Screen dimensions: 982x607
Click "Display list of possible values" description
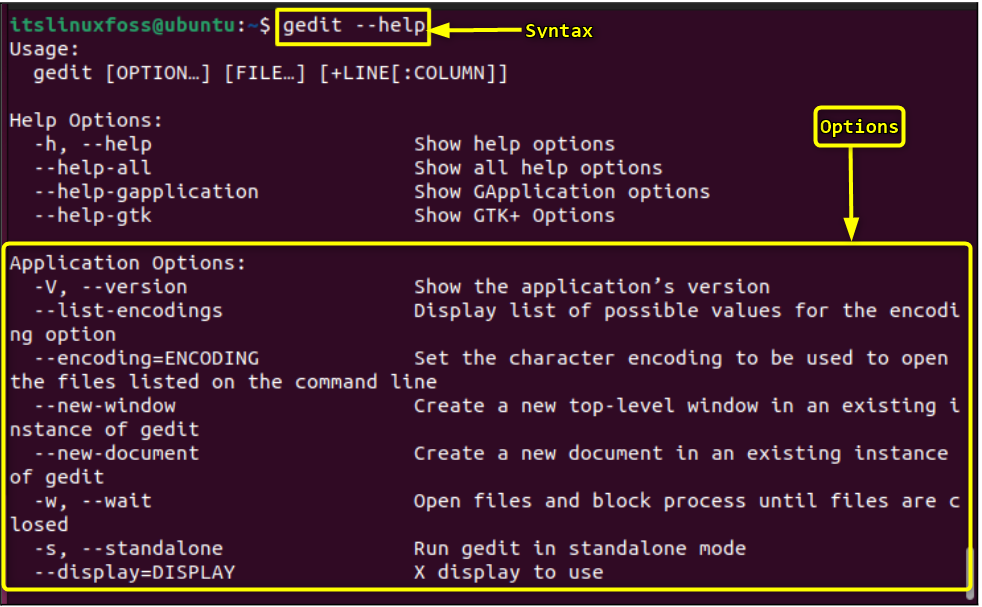(686, 311)
